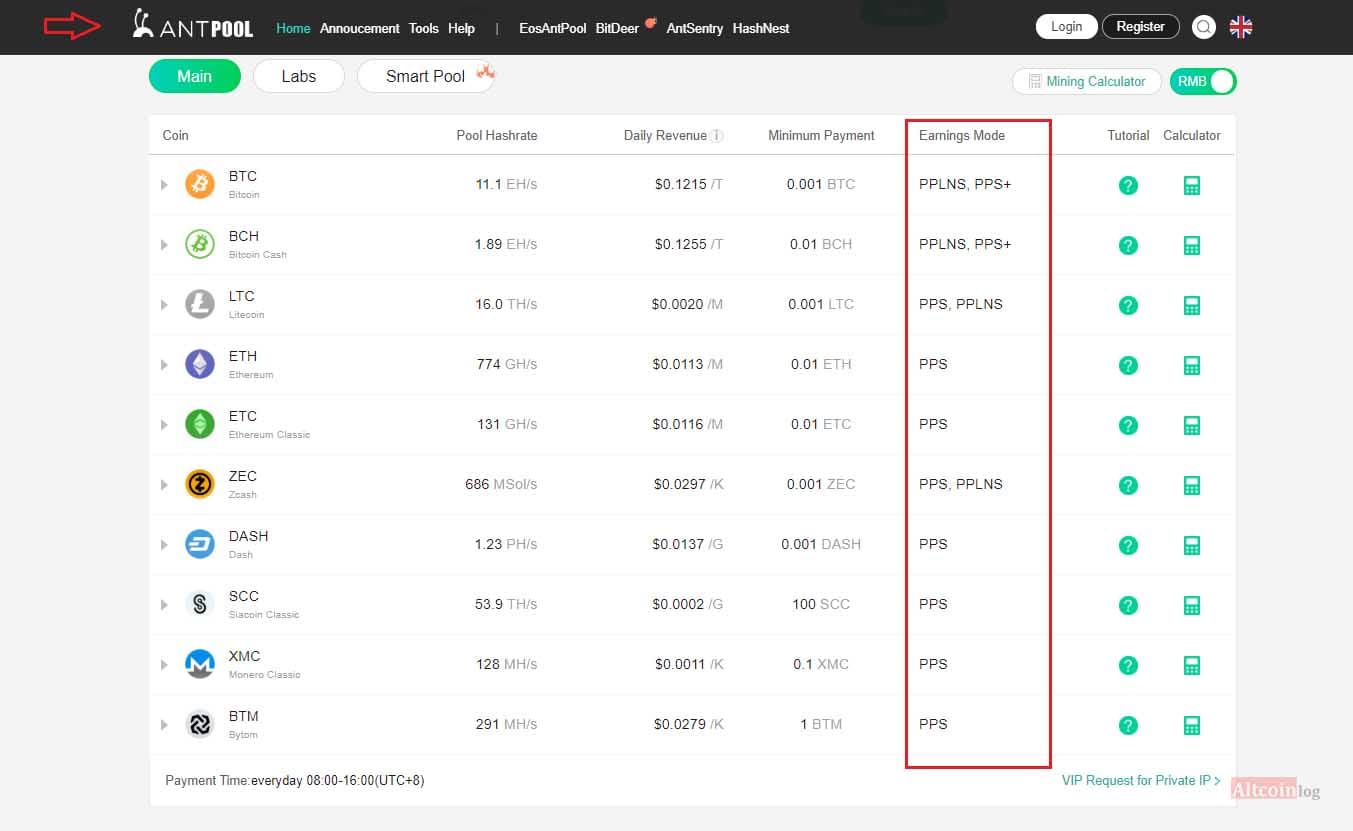Click the Earnings Mode column header
Viewport: 1353px width, 831px height.
point(962,136)
